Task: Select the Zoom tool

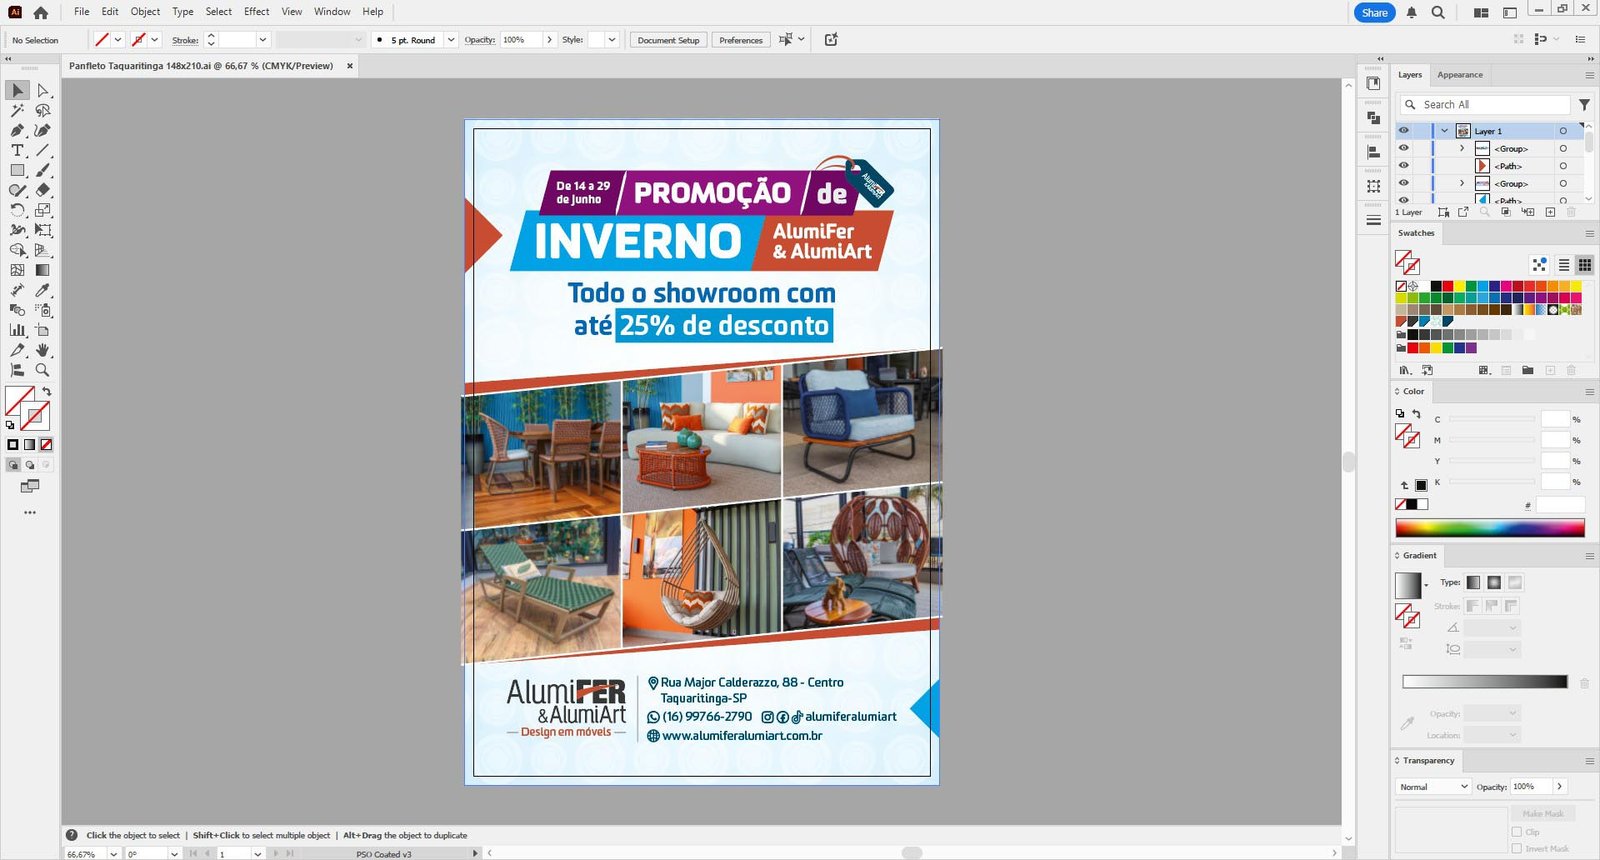Action: pyautogui.click(x=42, y=370)
